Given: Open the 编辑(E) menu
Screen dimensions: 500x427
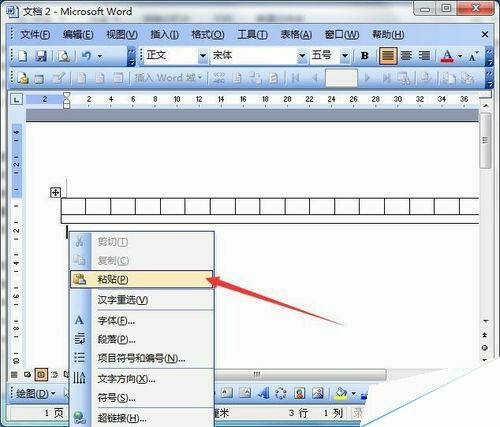Looking at the screenshot, I should click(x=78, y=34).
